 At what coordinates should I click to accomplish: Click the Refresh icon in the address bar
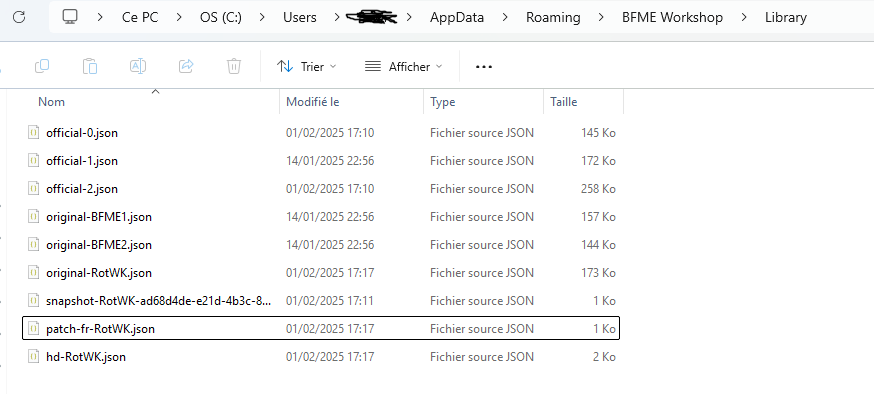[x=19, y=17]
